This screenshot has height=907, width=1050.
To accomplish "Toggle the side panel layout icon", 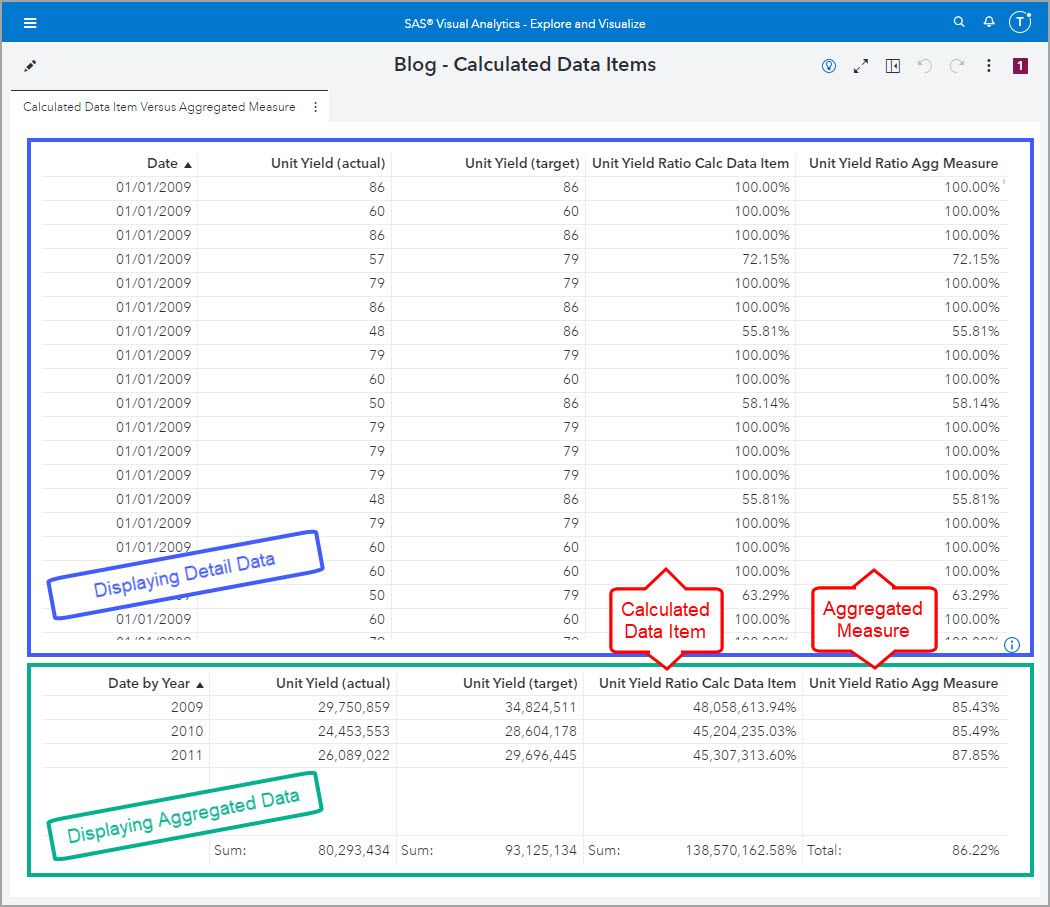I will [892, 65].
